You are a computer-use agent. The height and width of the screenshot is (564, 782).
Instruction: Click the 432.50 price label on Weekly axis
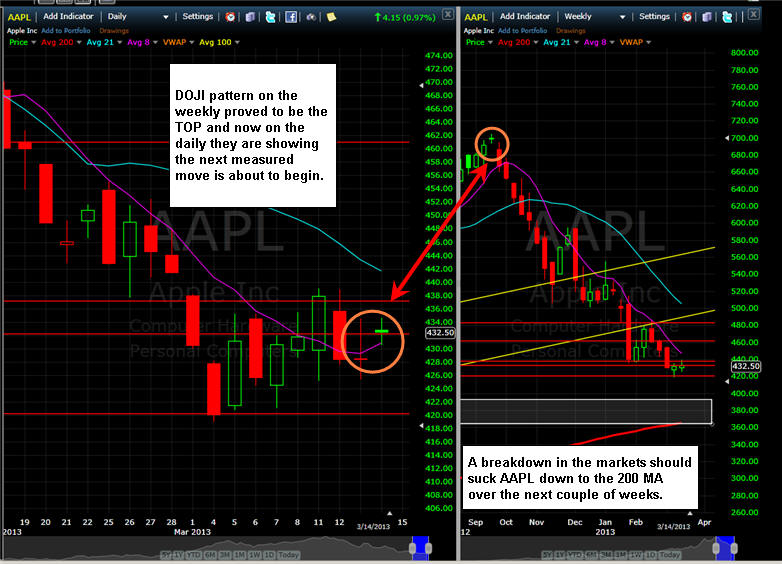(x=746, y=366)
